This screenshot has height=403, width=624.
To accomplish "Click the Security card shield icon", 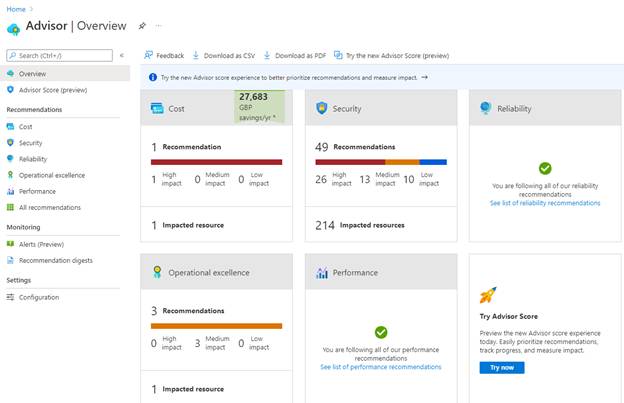I will 322,108.
